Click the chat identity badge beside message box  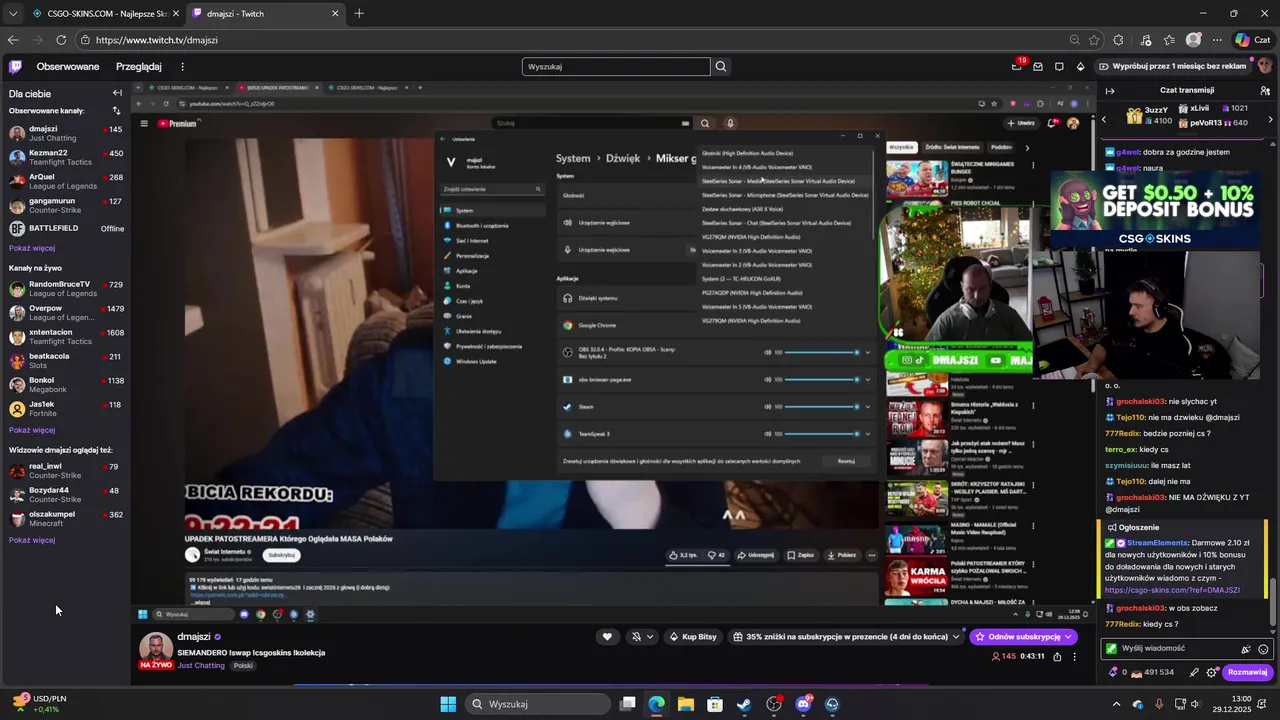(x=1110, y=649)
